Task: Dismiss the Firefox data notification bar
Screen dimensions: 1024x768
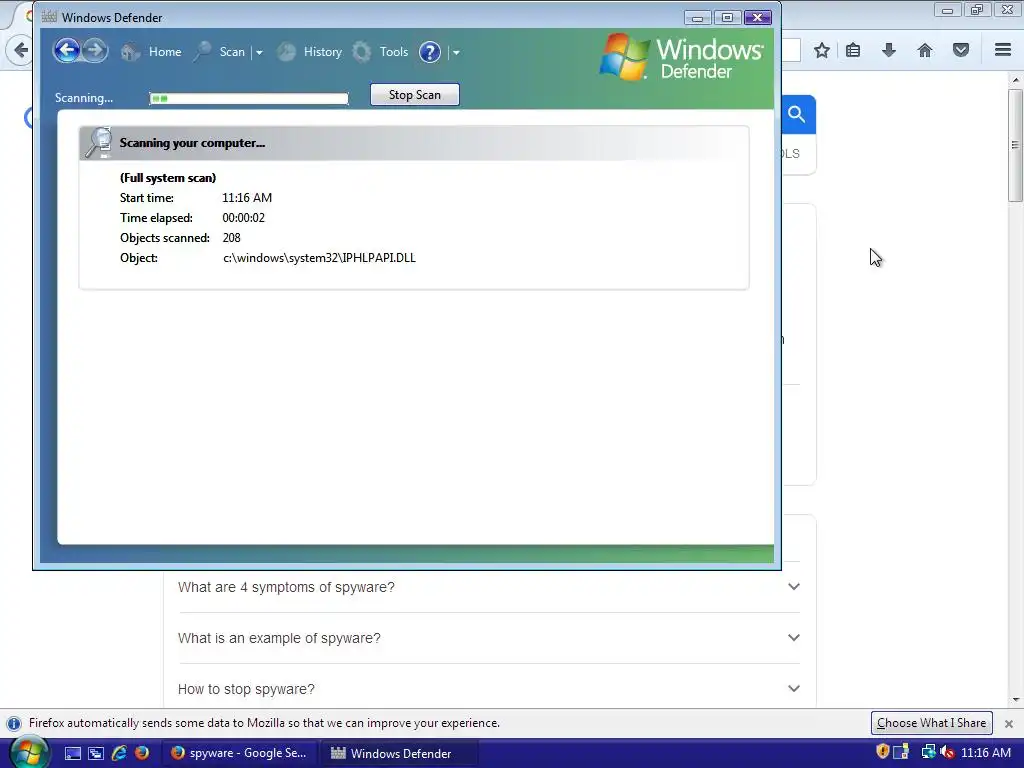Action: tap(1009, 724)
